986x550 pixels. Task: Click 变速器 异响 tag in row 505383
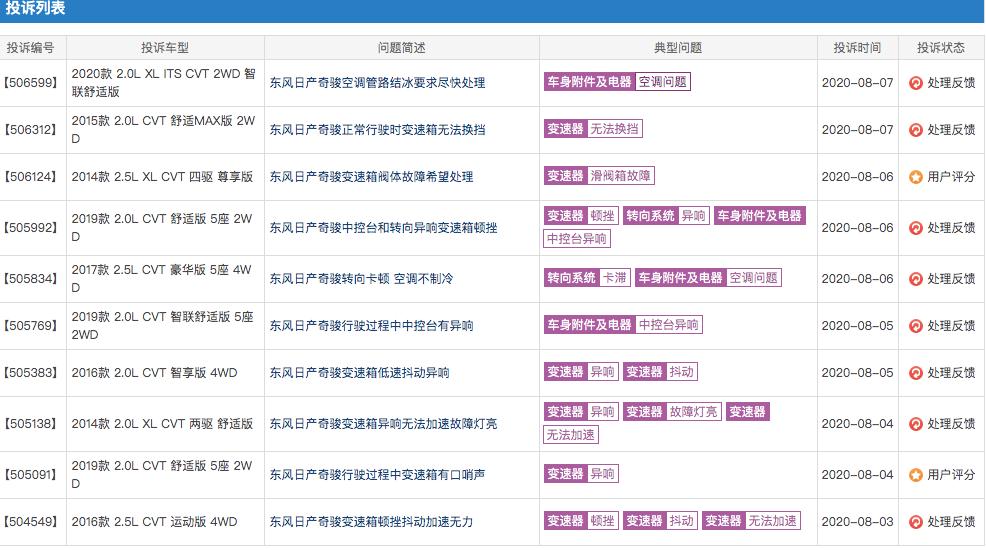(x=581, y=372)
